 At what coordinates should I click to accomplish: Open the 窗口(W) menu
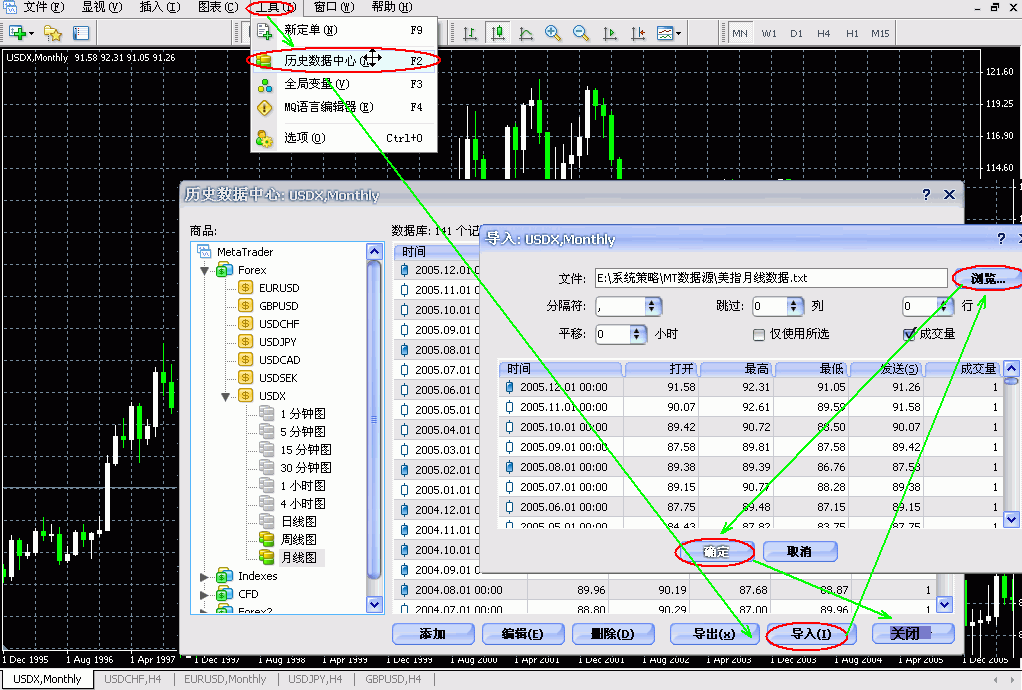click(334, 7)
